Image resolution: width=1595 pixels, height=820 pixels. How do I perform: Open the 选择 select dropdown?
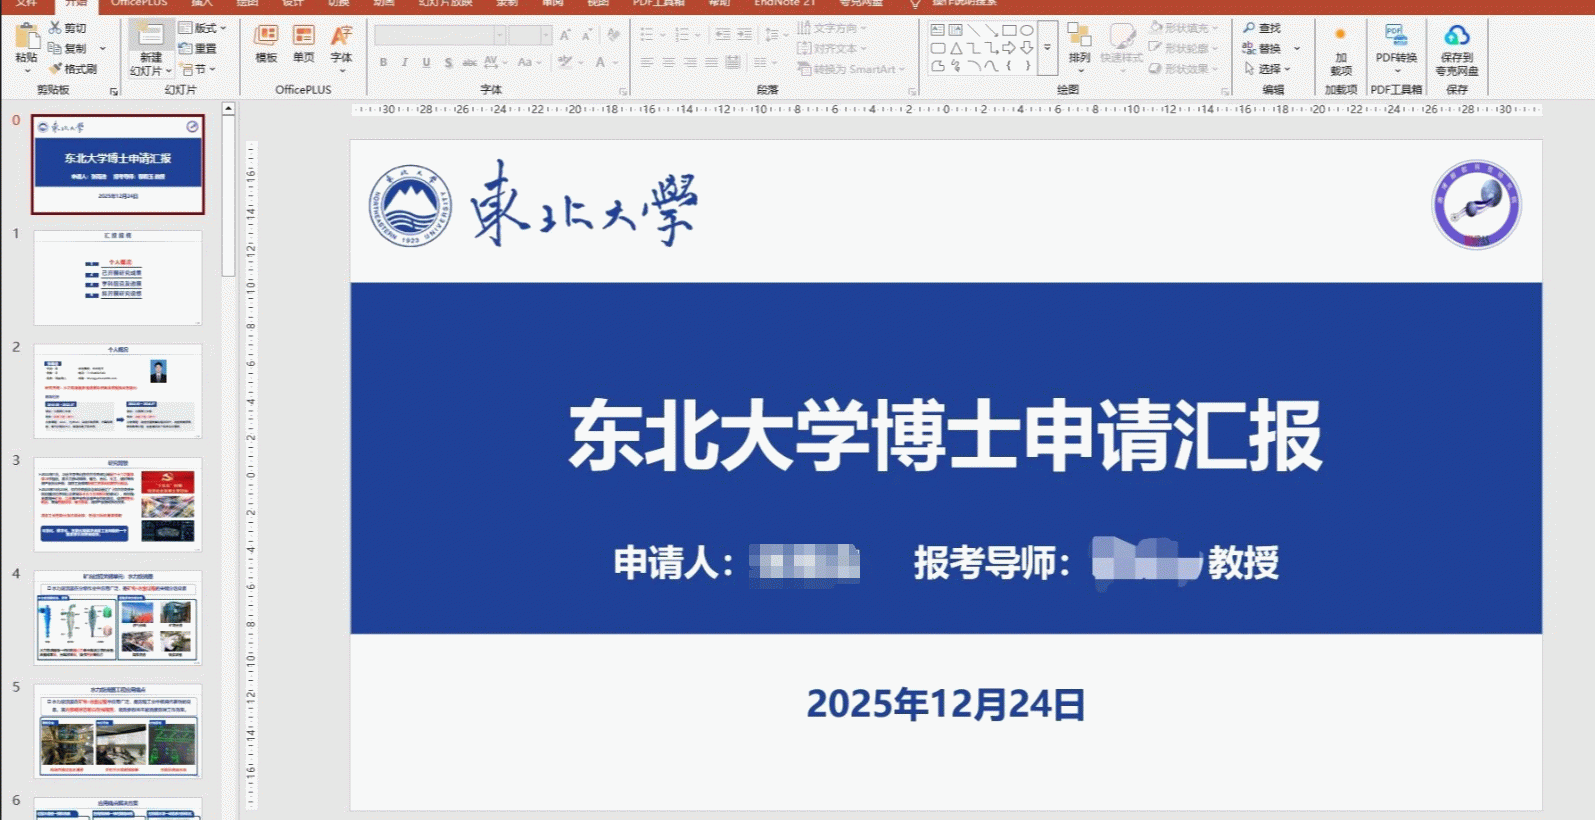pyautogui.click(x=1267, y=69)
